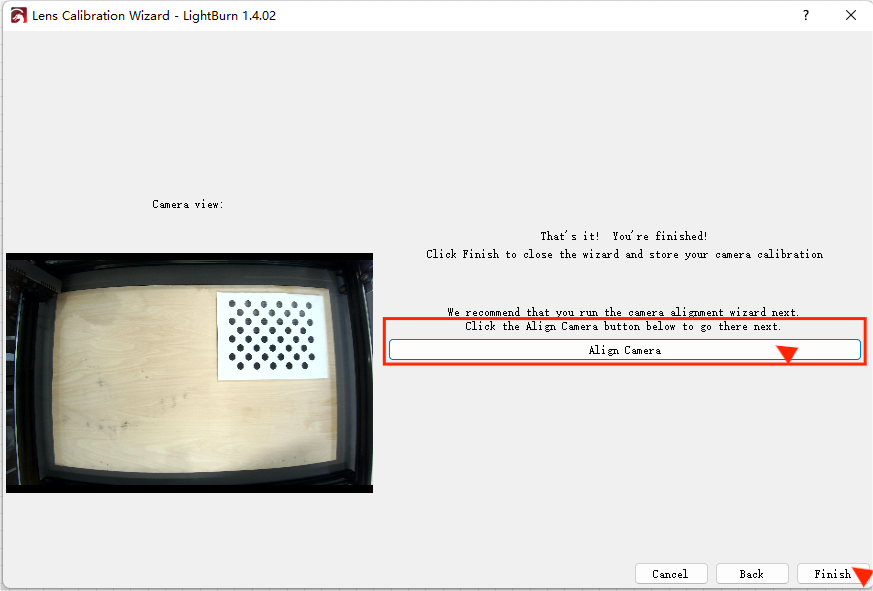Click the "We recommend that you run" text line
This screenshot has width=873, height=591.
pyautogui.click(x=623, y=312)
